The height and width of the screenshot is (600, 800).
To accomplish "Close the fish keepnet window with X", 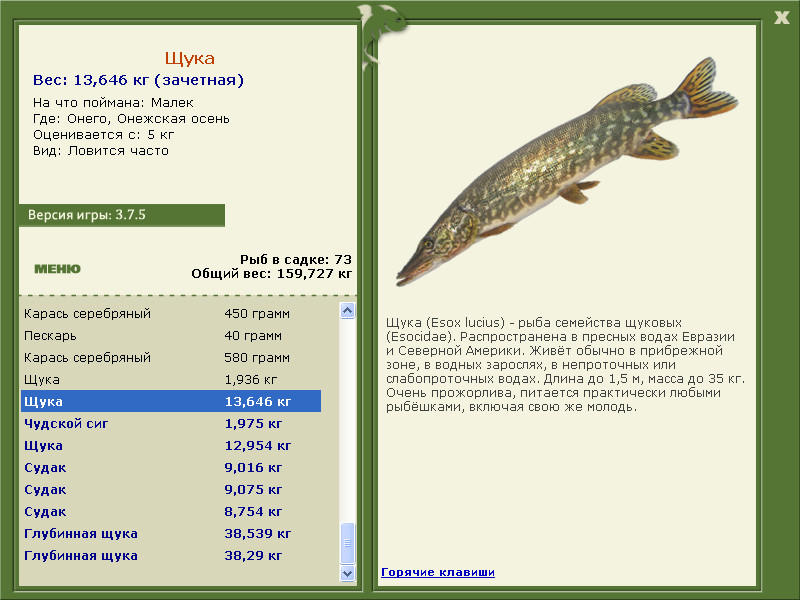I will 782,18.
